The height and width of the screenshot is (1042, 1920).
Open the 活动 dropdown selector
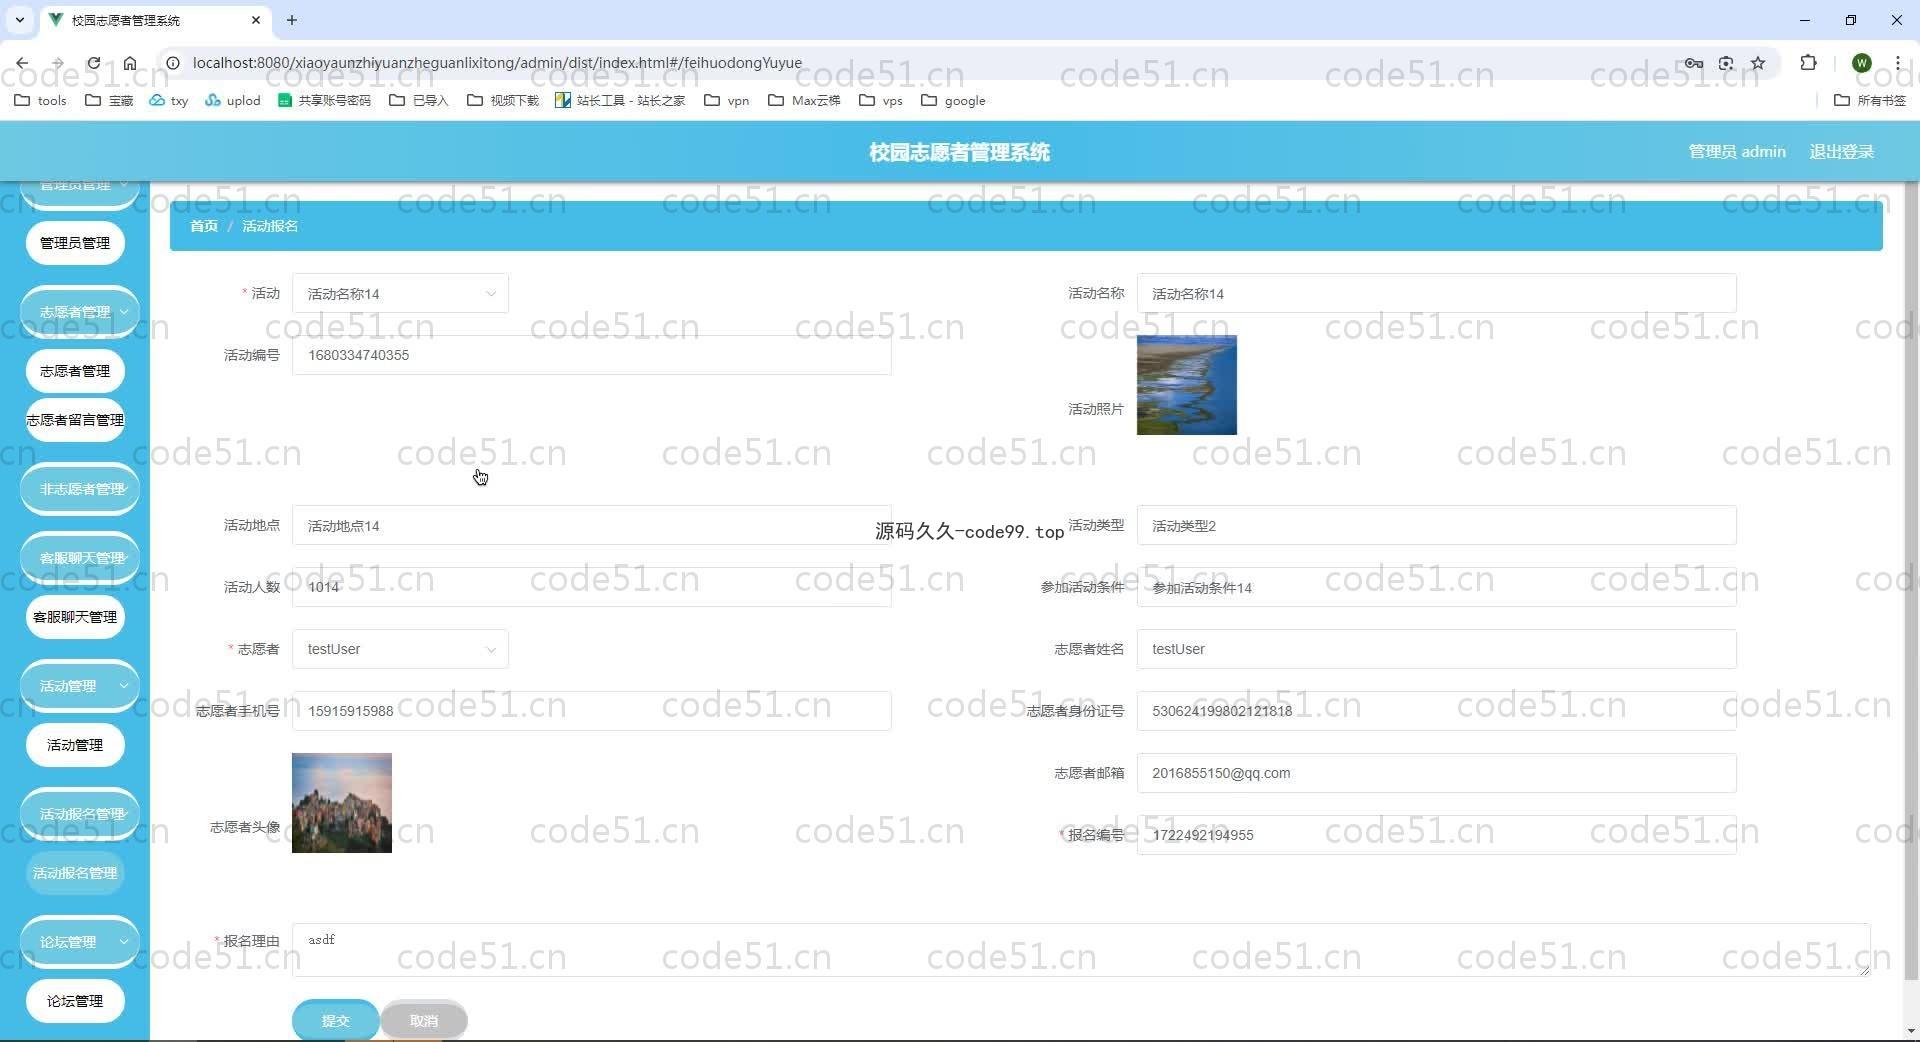400,294
